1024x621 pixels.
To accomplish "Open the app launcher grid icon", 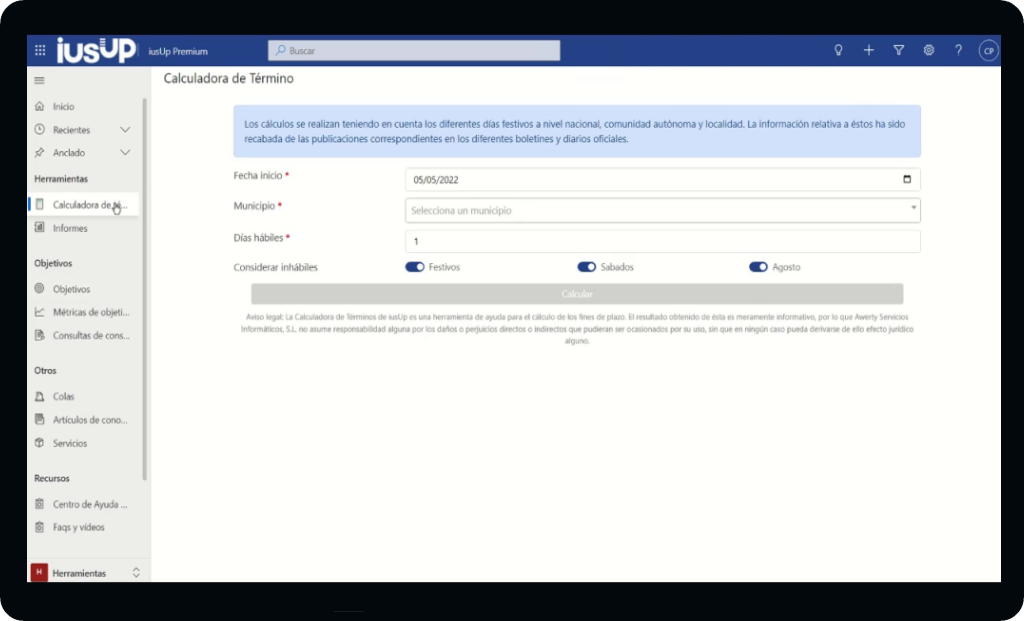I will 40,50.
